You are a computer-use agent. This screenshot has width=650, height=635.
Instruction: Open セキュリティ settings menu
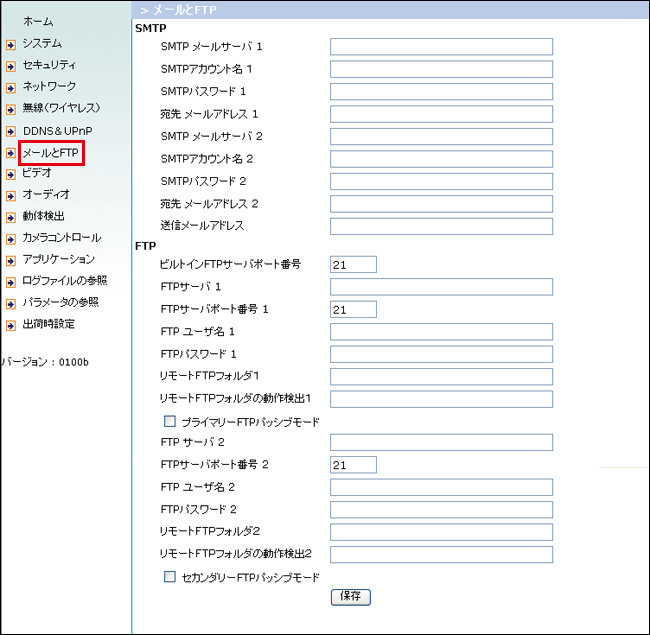click(49, 65)
